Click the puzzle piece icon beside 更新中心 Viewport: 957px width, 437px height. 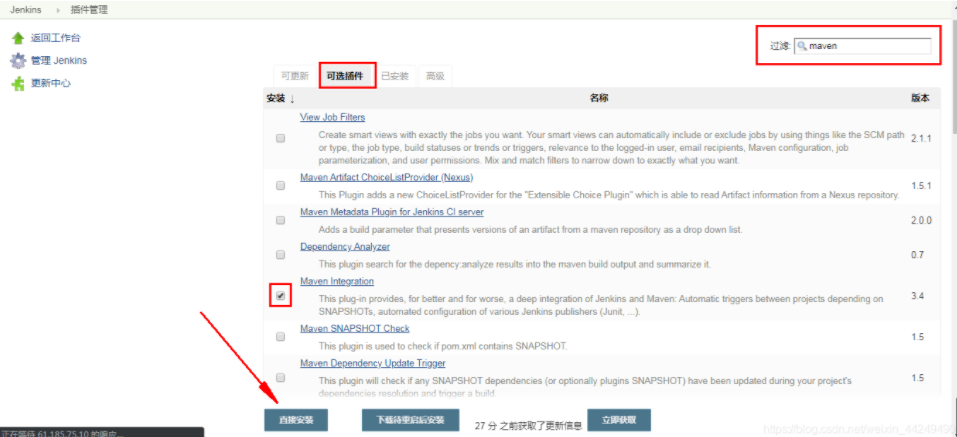tap(18, 84)
